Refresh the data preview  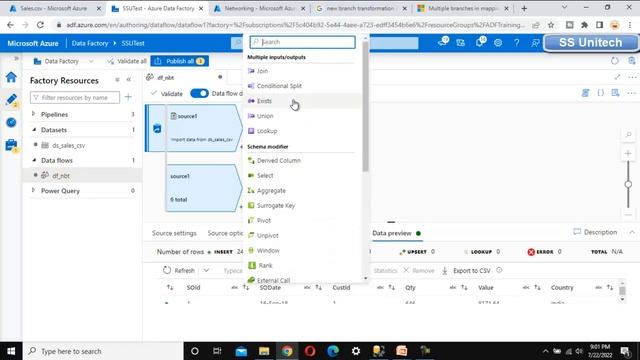179,271
